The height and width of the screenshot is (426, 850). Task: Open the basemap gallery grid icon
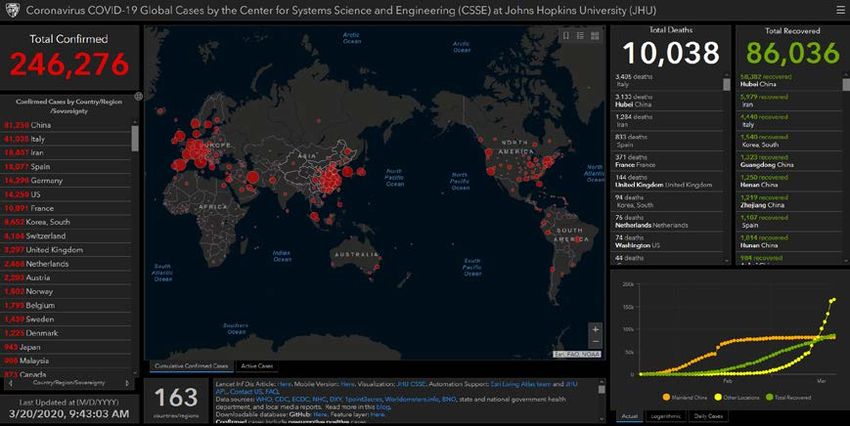tap(595, 36)
